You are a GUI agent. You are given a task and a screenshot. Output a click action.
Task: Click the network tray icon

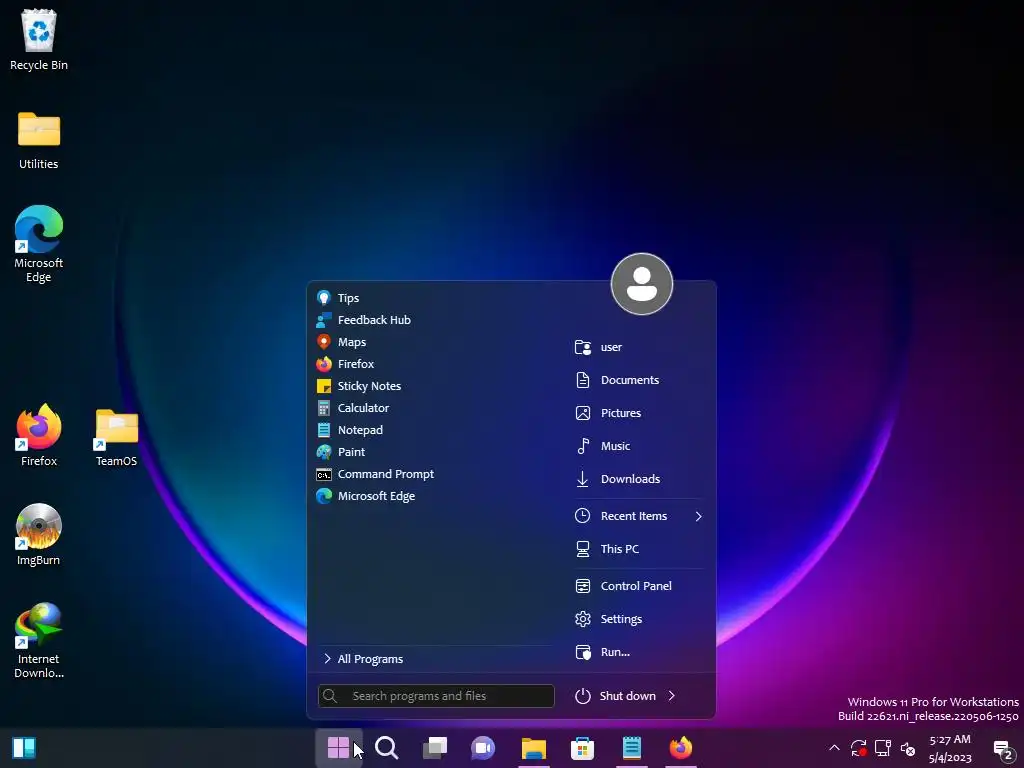[883, 748]
